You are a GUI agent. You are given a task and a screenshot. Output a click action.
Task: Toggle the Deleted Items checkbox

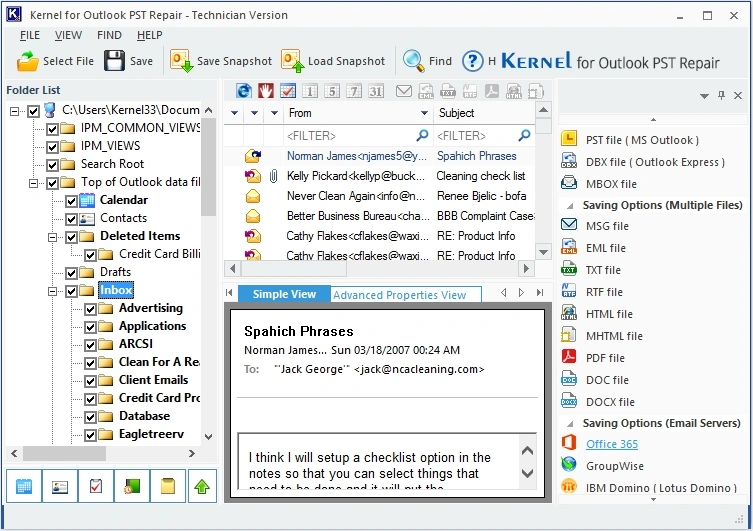click(x=72, y=237)
